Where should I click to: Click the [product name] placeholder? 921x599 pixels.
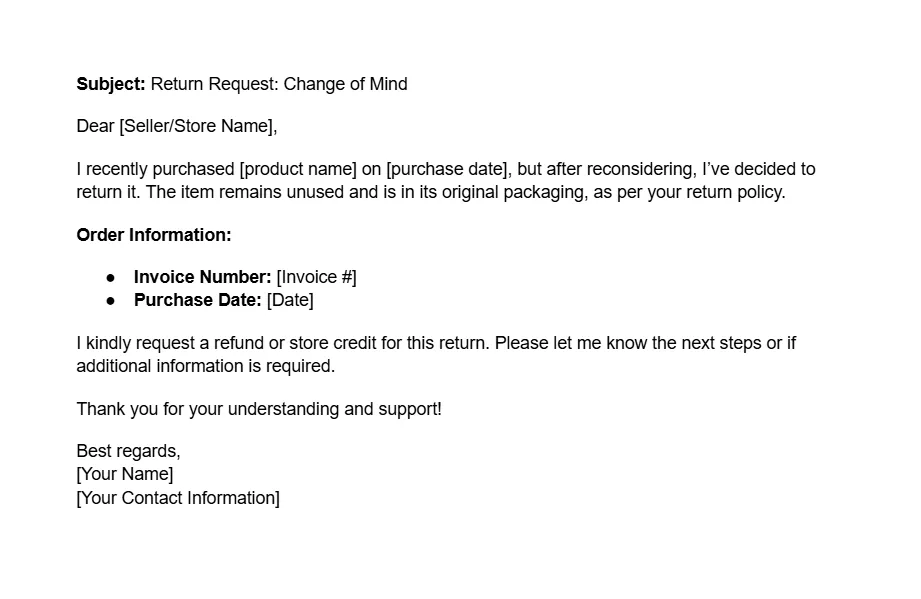(x=298, y=169)
